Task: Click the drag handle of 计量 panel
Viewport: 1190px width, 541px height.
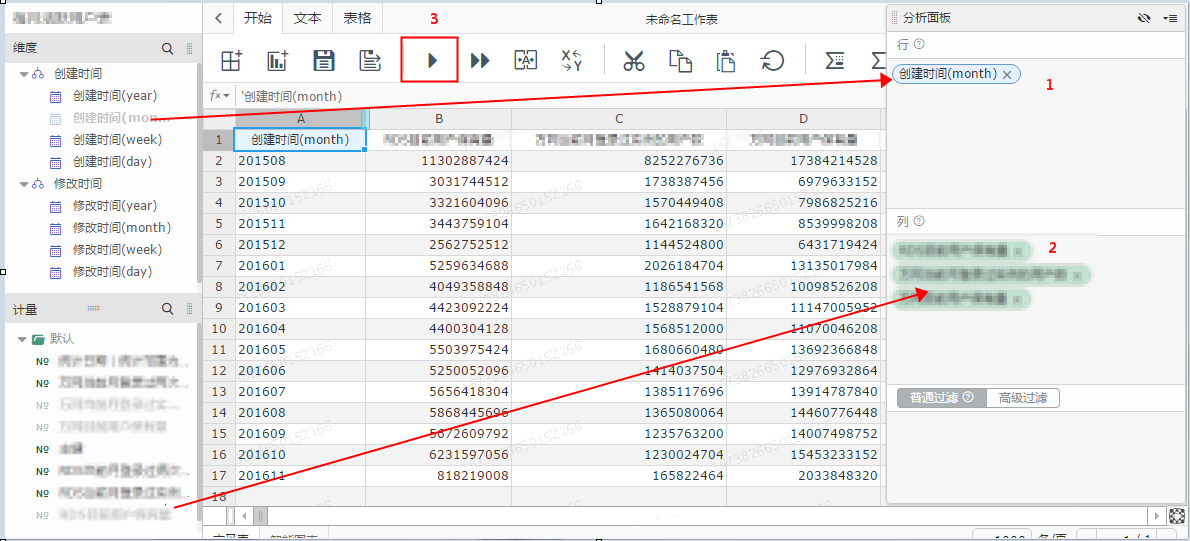Action: point(190,310)
